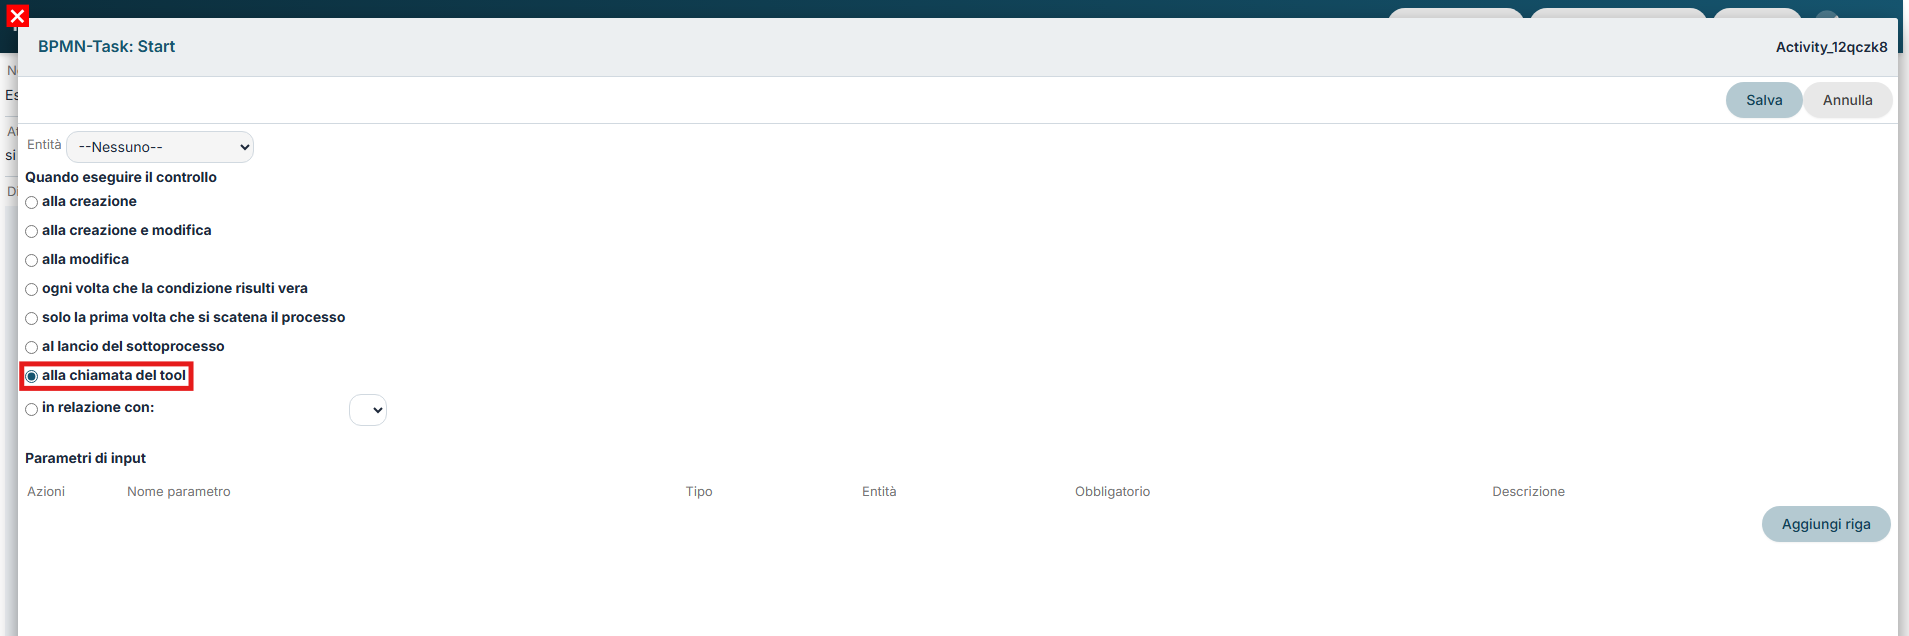Click the 'Nome parametro' column header

[x=179, y=491]
